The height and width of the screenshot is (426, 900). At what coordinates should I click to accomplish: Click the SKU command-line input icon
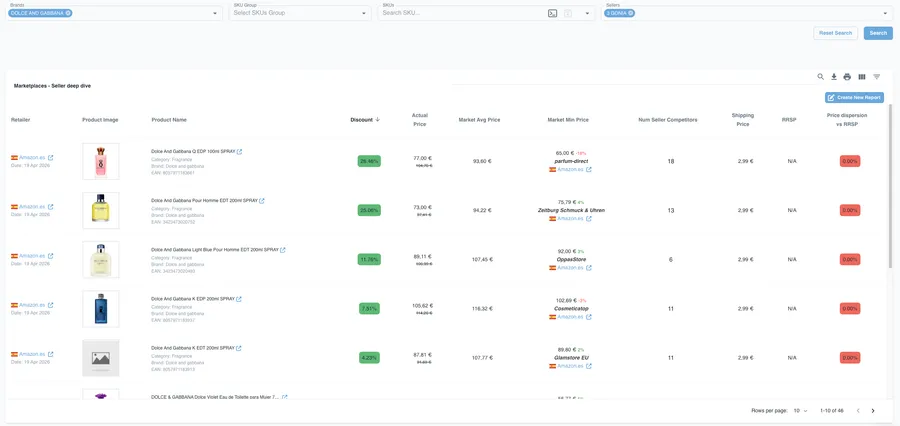pos(552,13)
